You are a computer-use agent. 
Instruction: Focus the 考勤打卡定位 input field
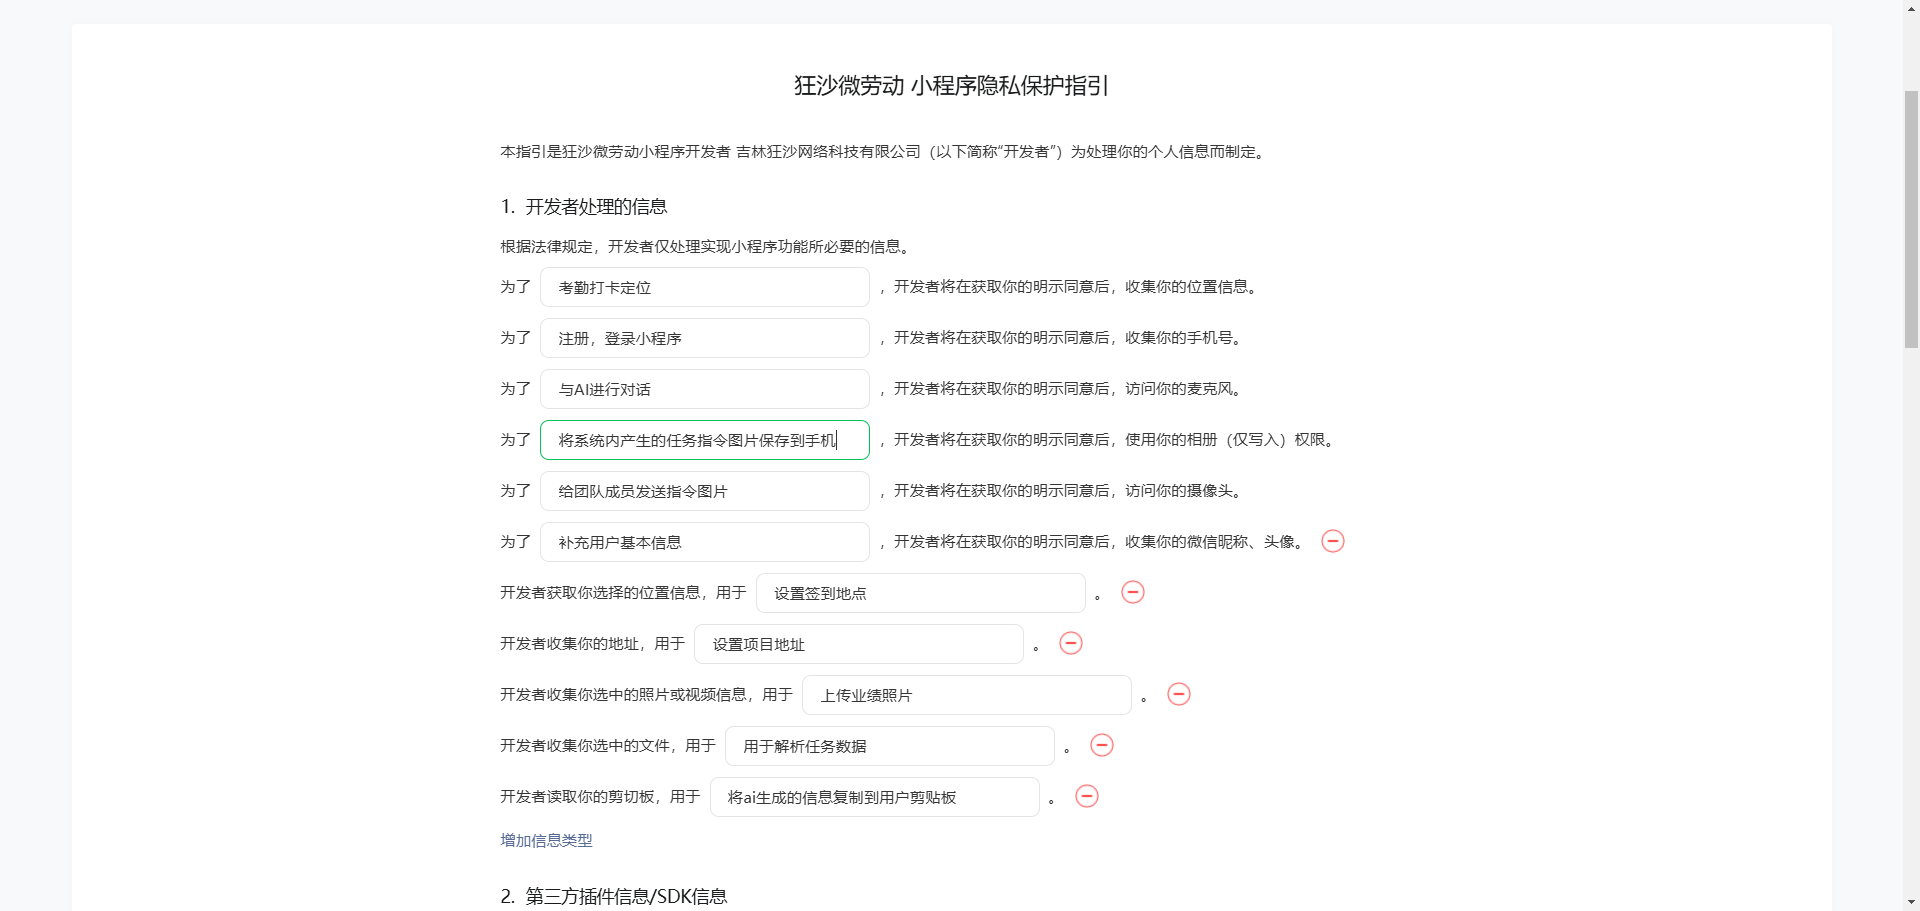[705, 287]
